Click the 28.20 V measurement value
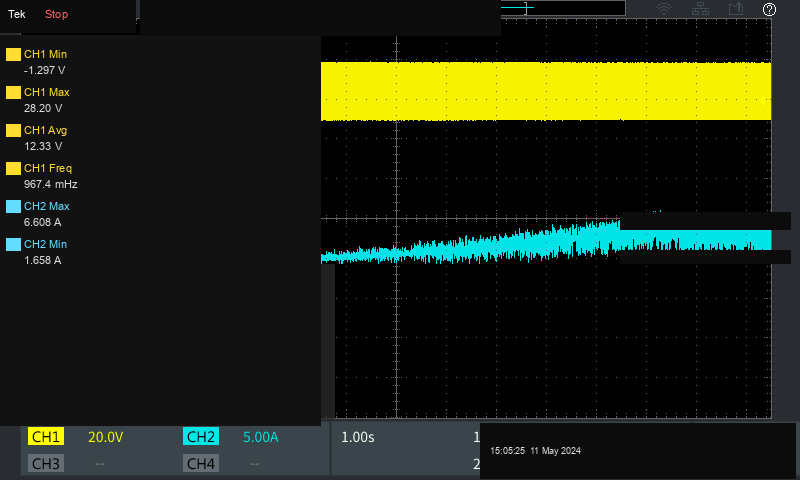 pyautogui.click(x=43, y=108)
